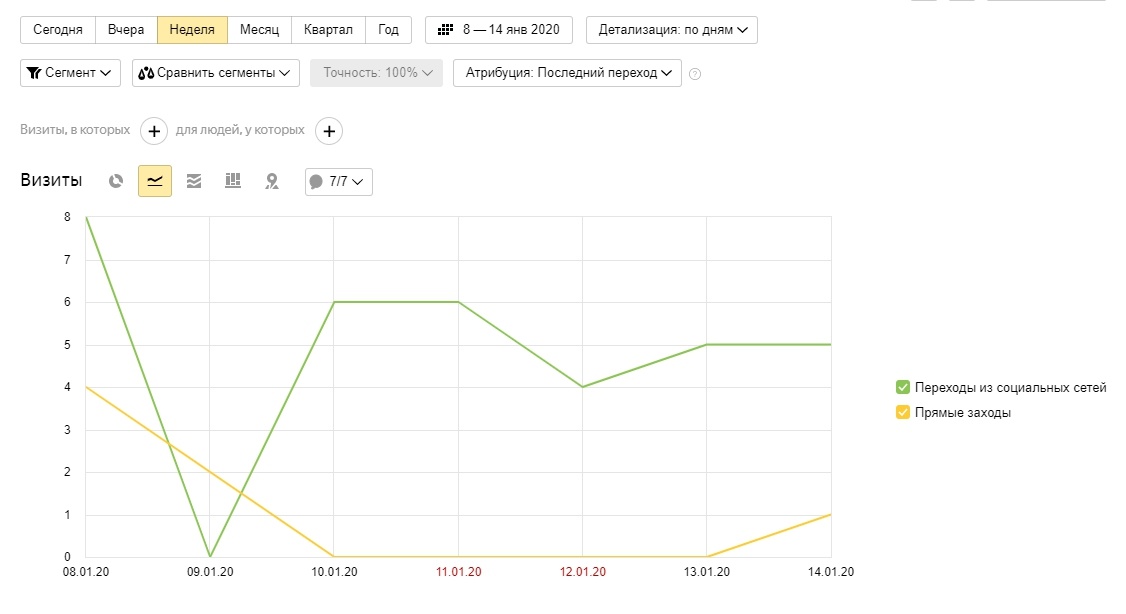Screen dimensions: 1126x614
Task: Uncheck 'Прямые заходы' legend checkbox
Action: 902,413
